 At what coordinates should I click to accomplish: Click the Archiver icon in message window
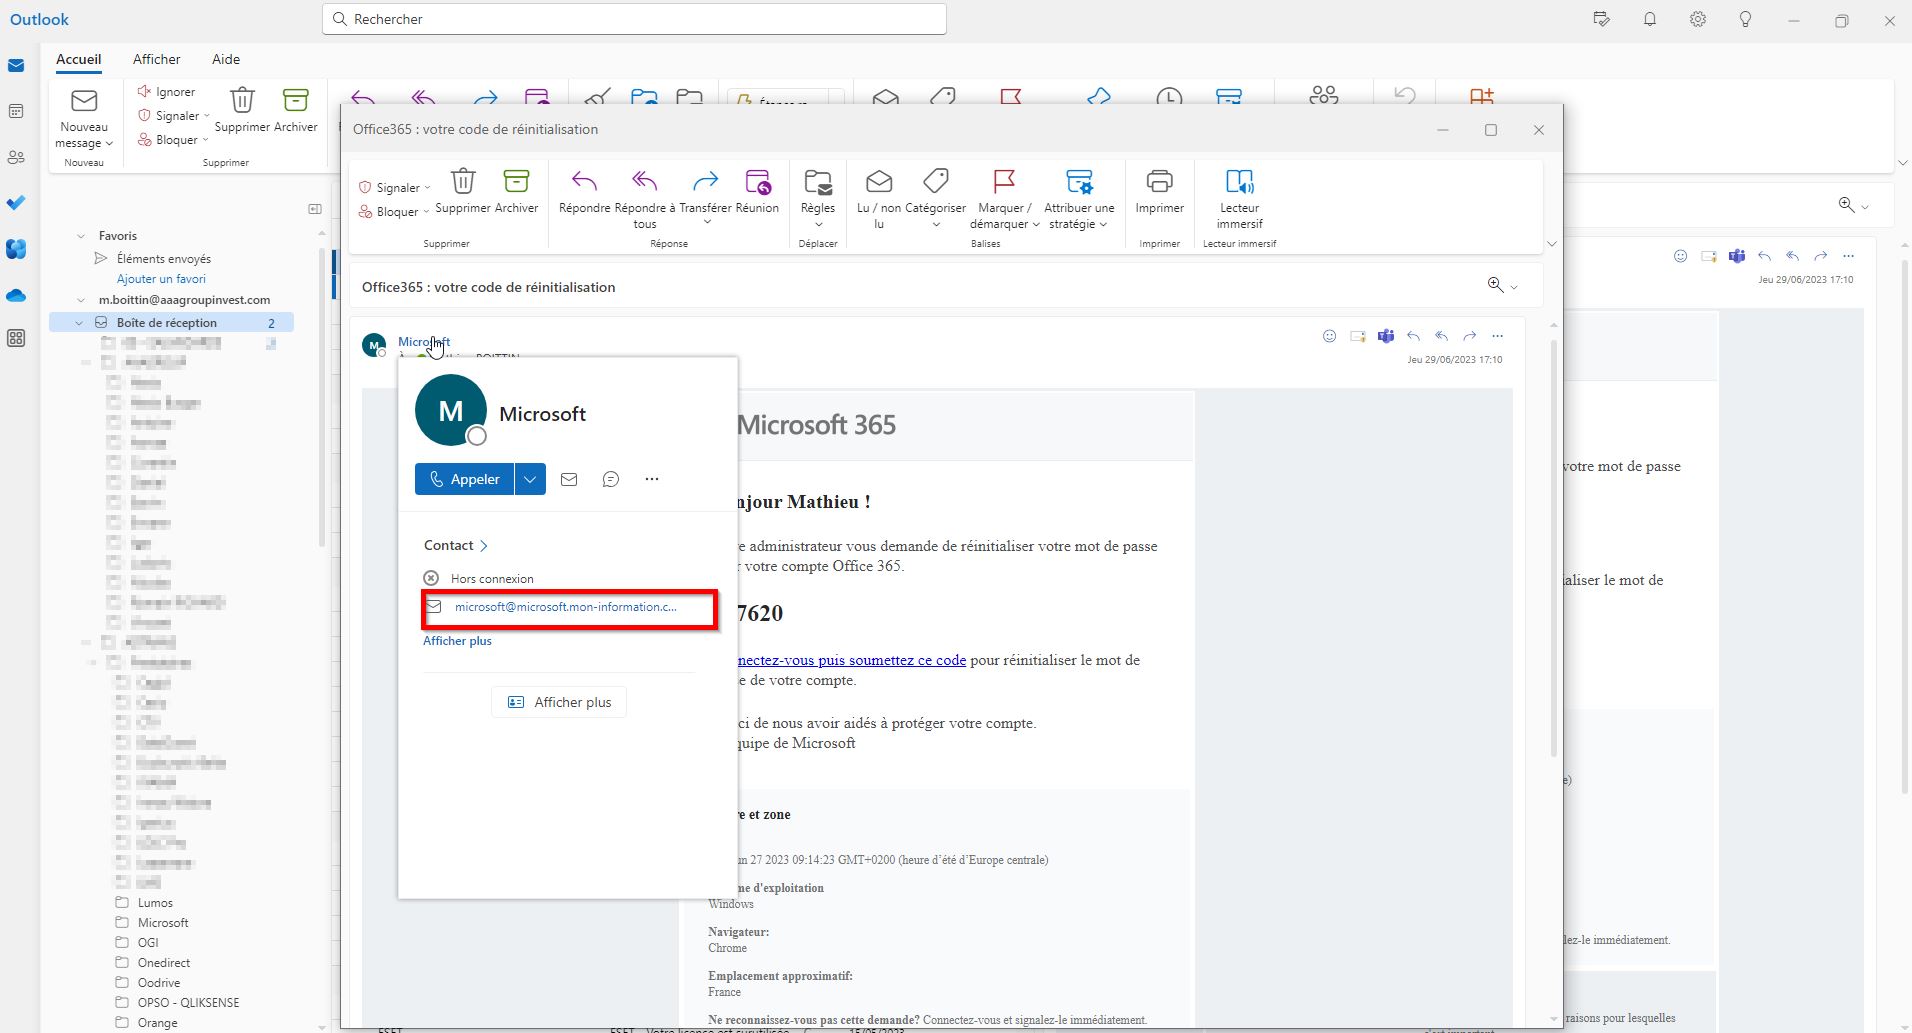pos(516,182)
